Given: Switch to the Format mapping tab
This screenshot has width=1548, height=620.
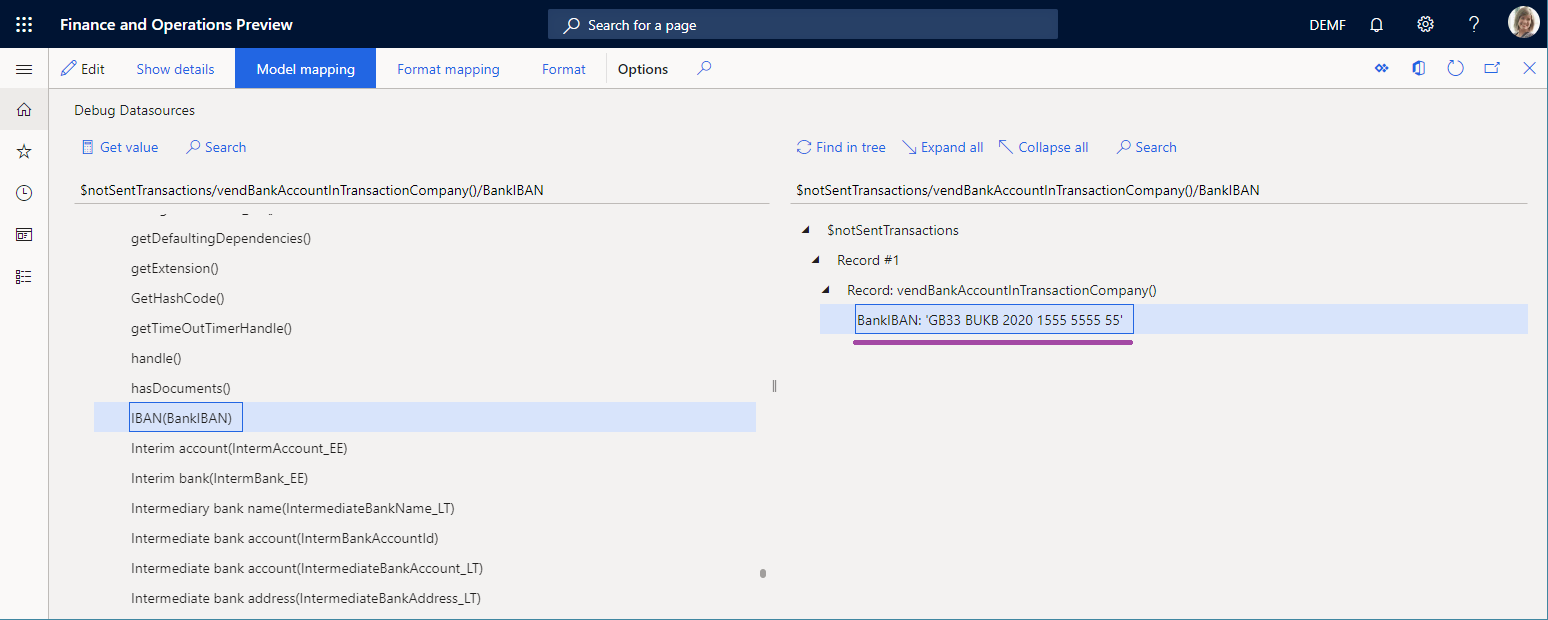Looking at the screenshot, I should point(448,69).
